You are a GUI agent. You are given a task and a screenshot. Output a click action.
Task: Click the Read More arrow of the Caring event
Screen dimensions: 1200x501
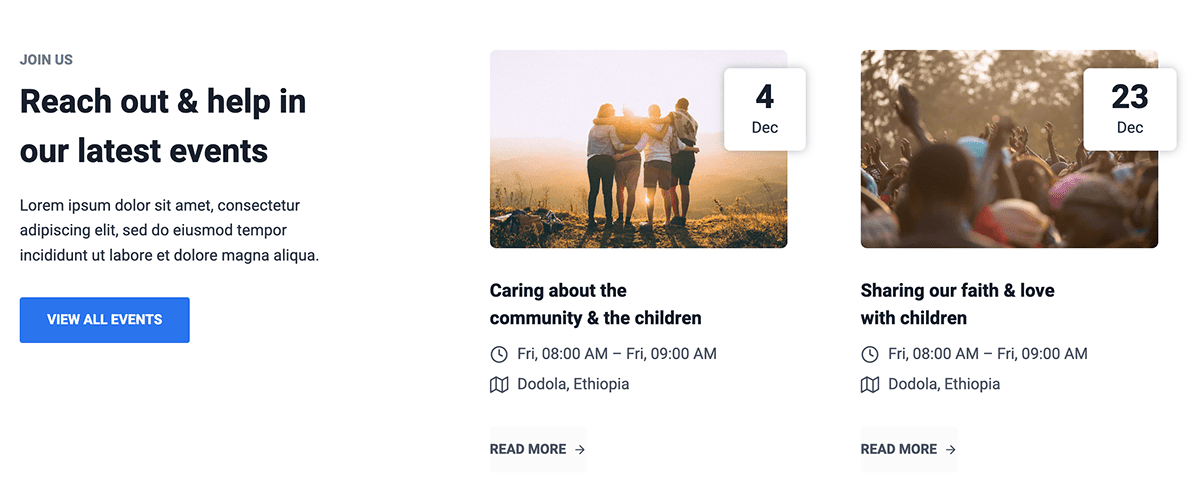[x=580, y=450]
